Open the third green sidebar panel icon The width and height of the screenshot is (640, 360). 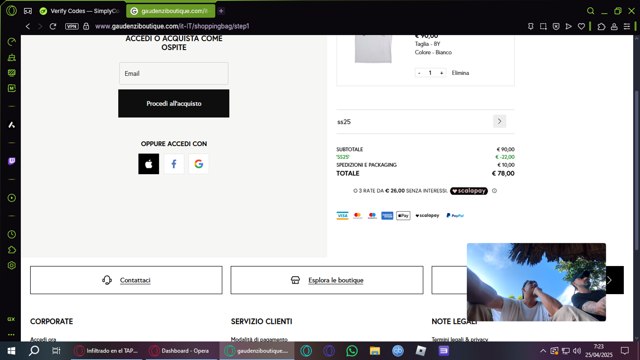tap(11, 73)
